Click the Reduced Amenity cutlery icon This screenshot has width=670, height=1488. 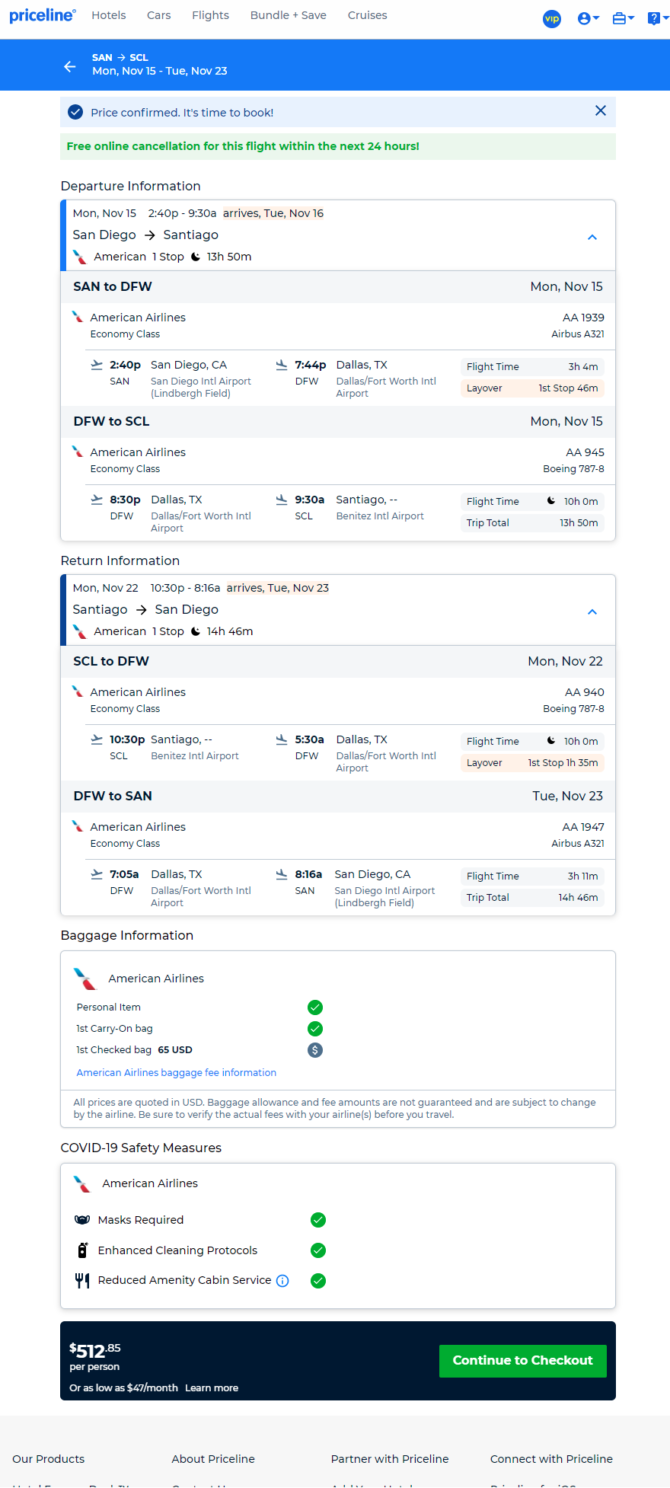(83, 1281)
